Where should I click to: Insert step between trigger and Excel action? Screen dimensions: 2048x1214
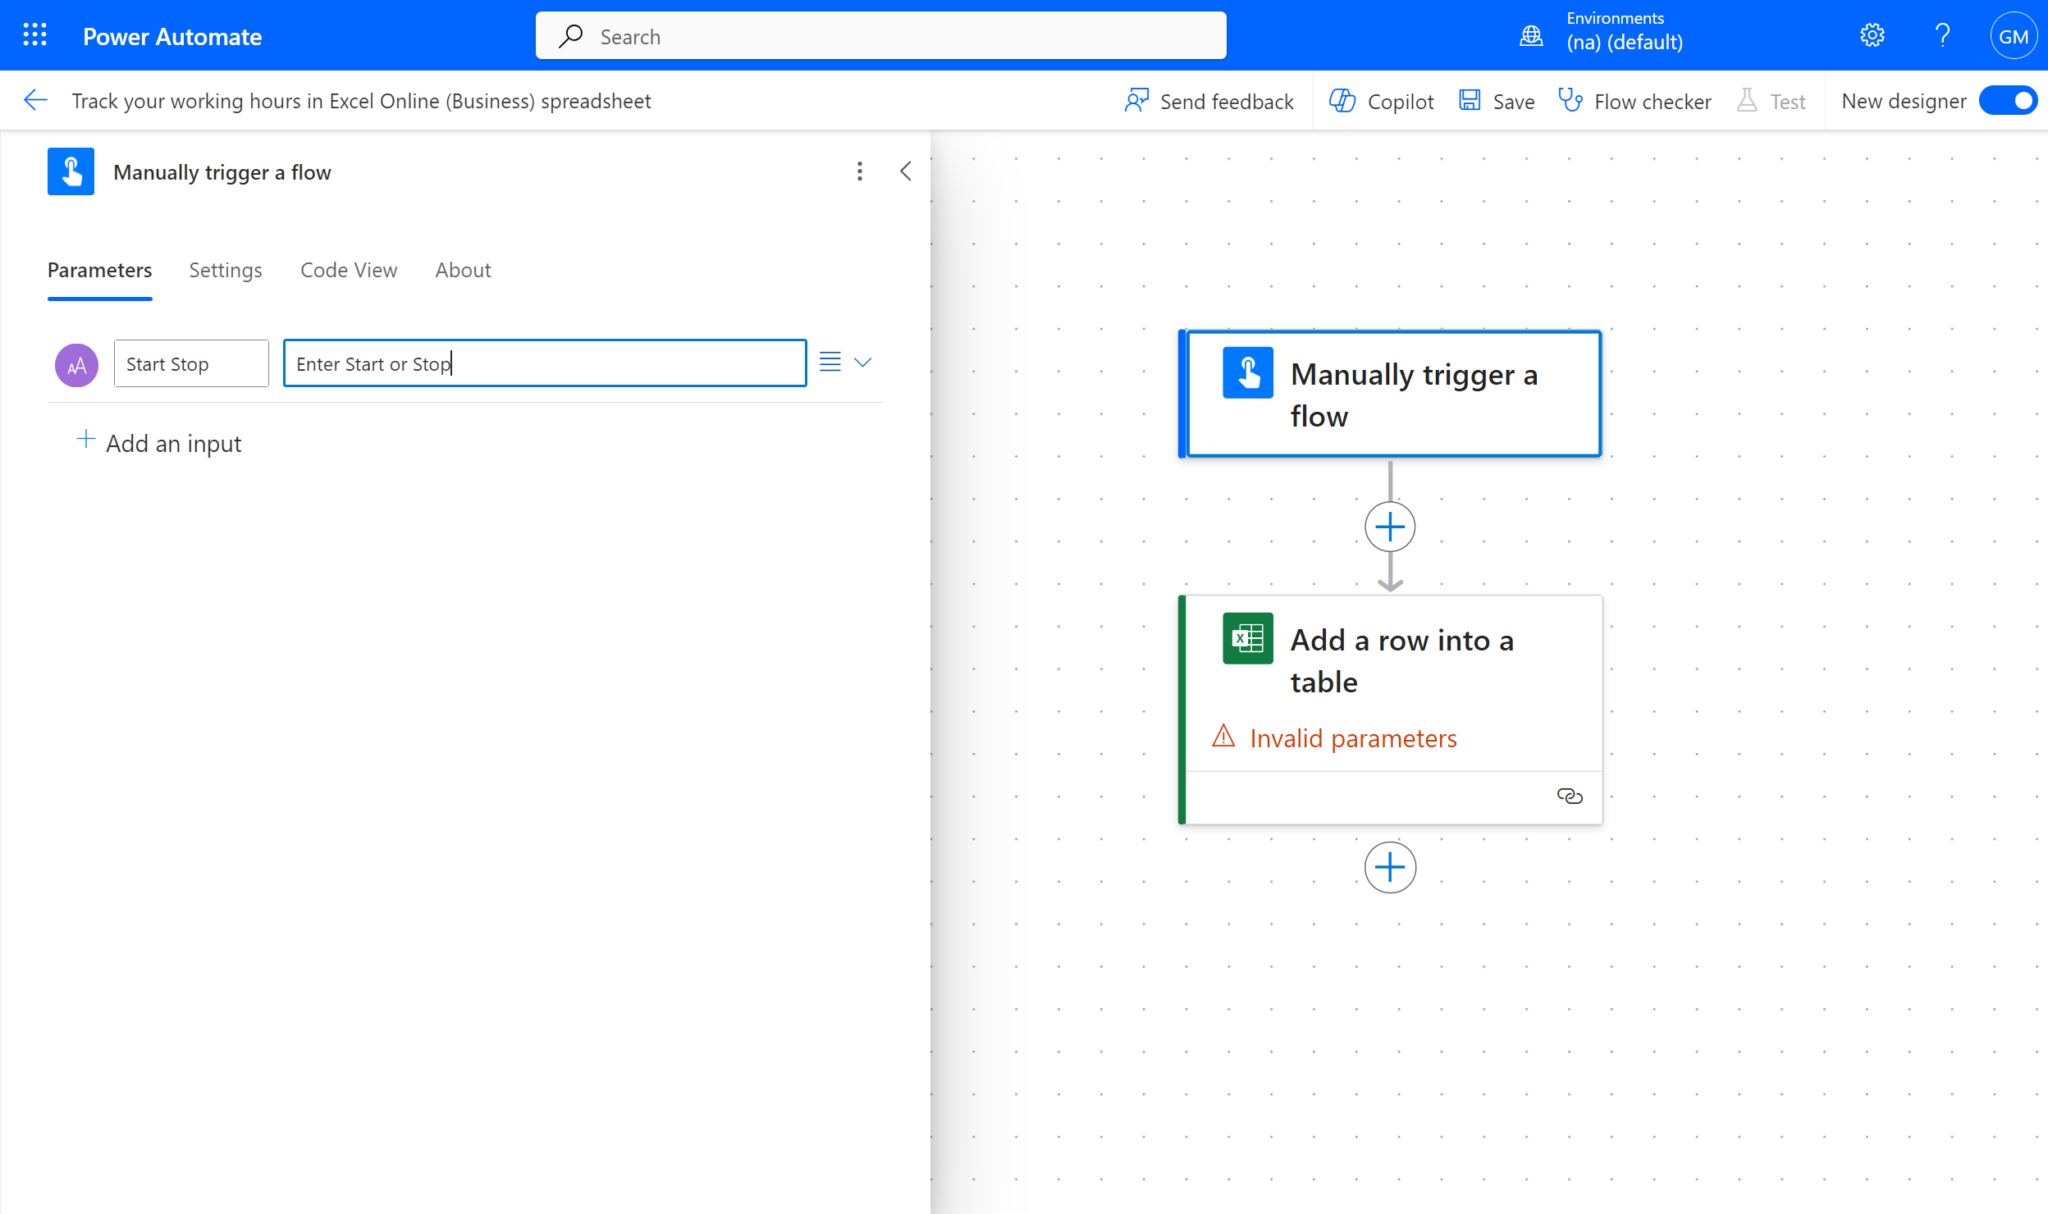coord(1389,527)
